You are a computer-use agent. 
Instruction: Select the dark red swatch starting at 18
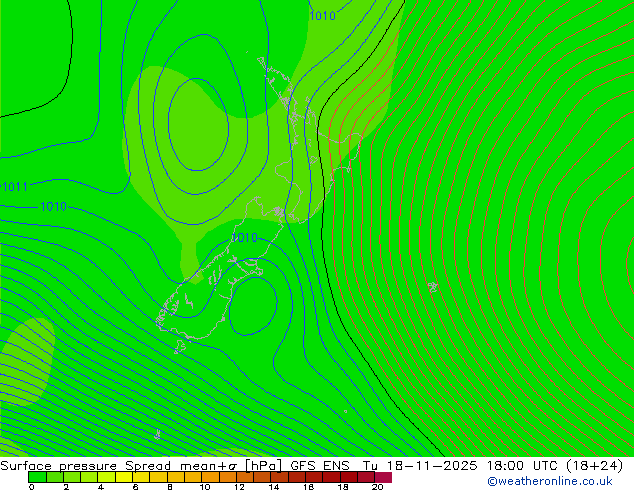coord(349,477)
